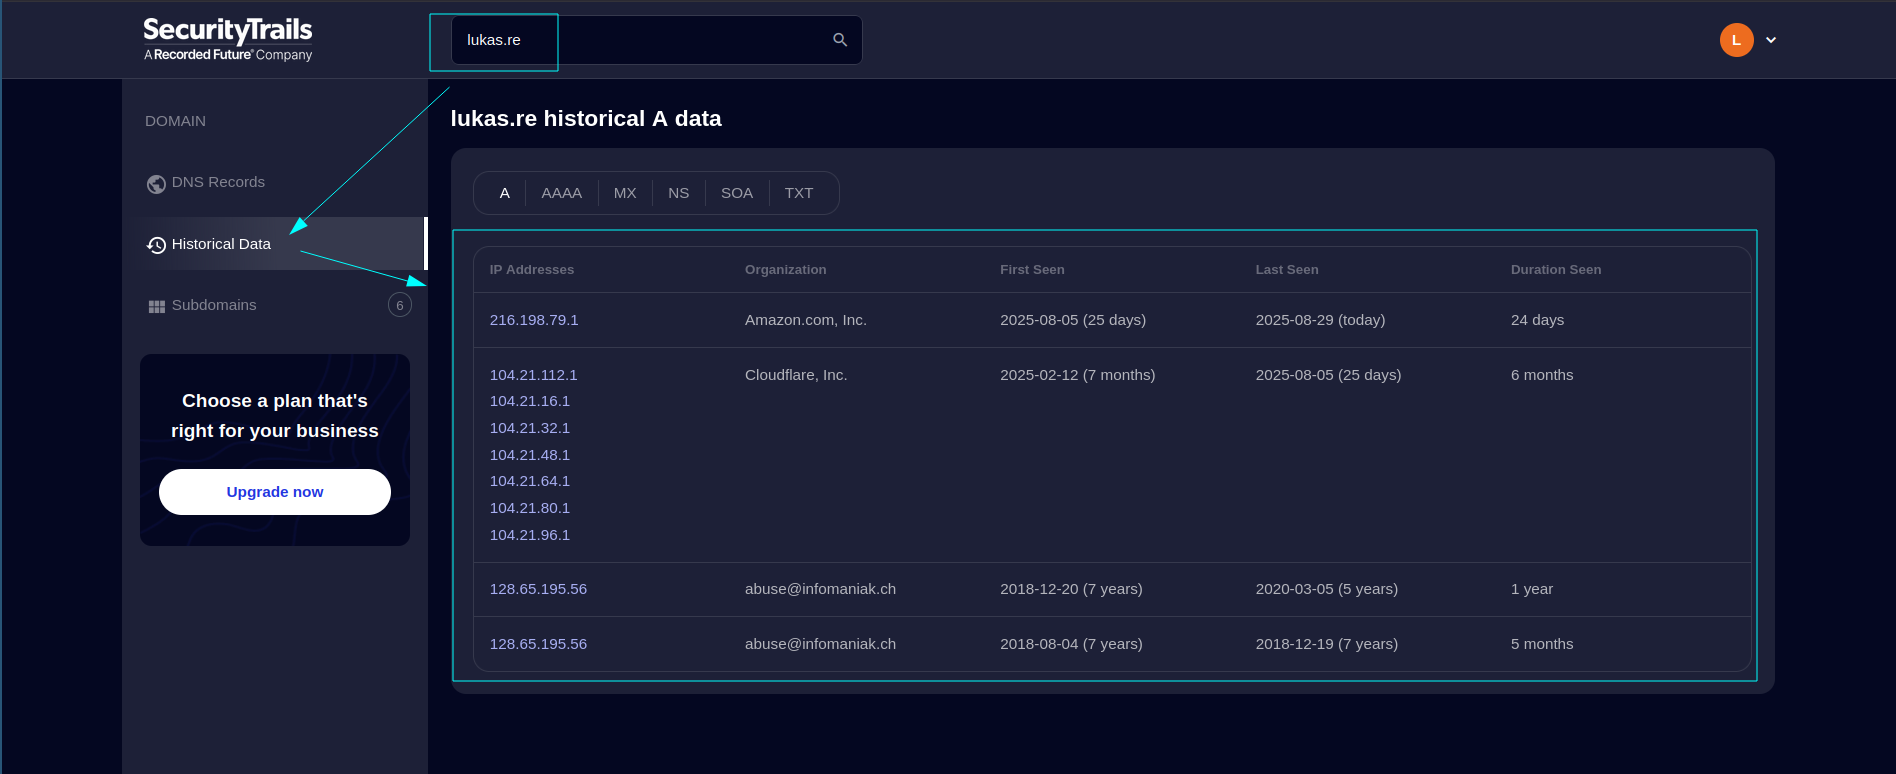Click the Subdomains count badge
Image resolution: width=1896 pixels, height=774 pixels.
click(x=399, y=305)
